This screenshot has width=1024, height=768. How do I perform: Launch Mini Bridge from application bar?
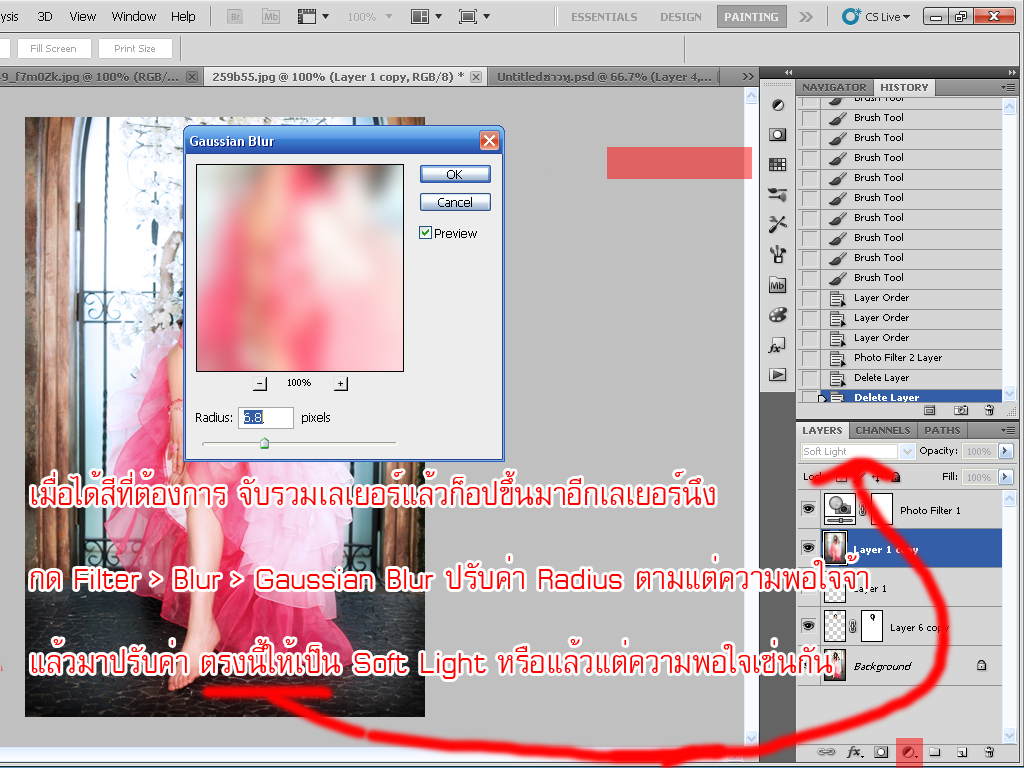tap(270, 17)
